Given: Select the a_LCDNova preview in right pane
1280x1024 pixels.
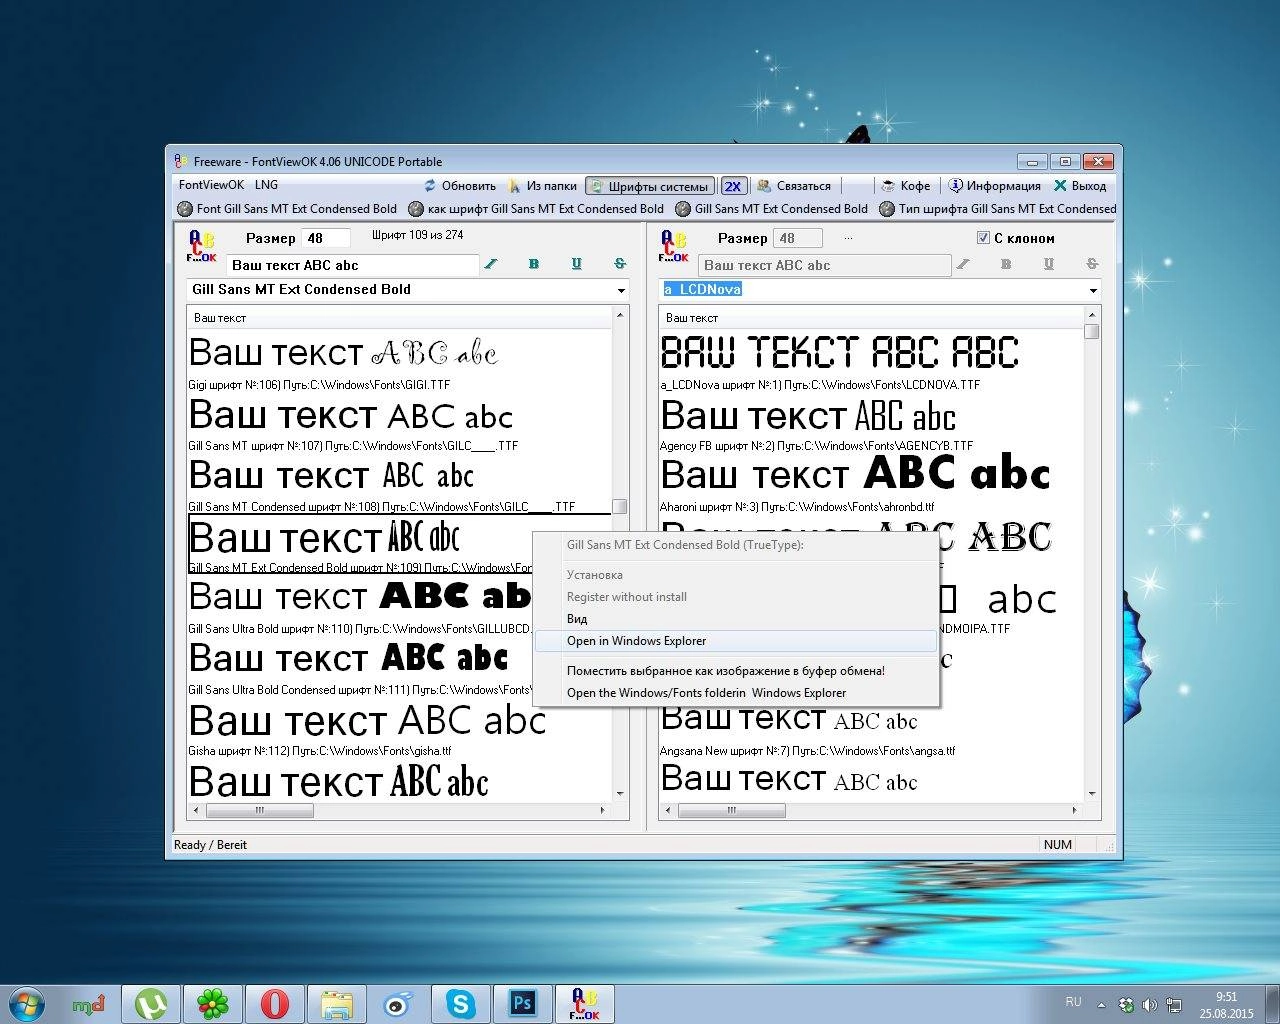Looking at the screenshot, I should click(x=870, y=360).
